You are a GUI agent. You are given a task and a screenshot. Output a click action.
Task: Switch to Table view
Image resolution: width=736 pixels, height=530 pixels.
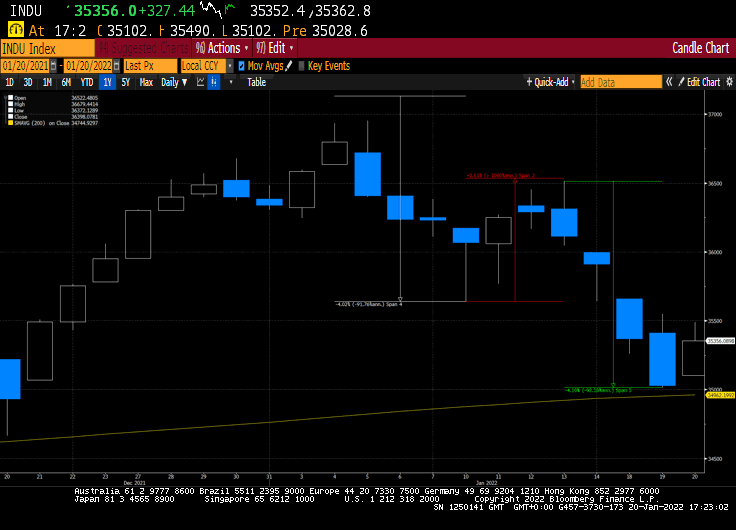[x=256, y=82]
